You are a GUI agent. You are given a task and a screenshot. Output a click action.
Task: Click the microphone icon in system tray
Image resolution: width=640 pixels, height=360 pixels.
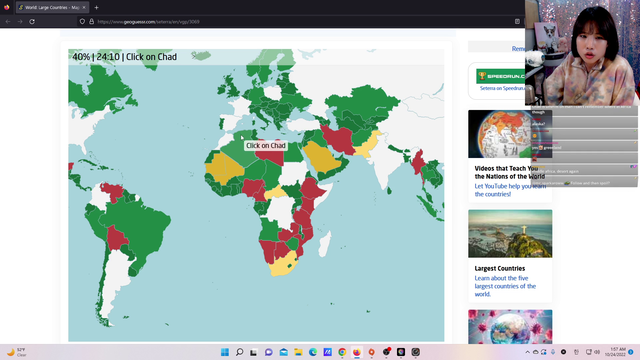pos(553,352)
